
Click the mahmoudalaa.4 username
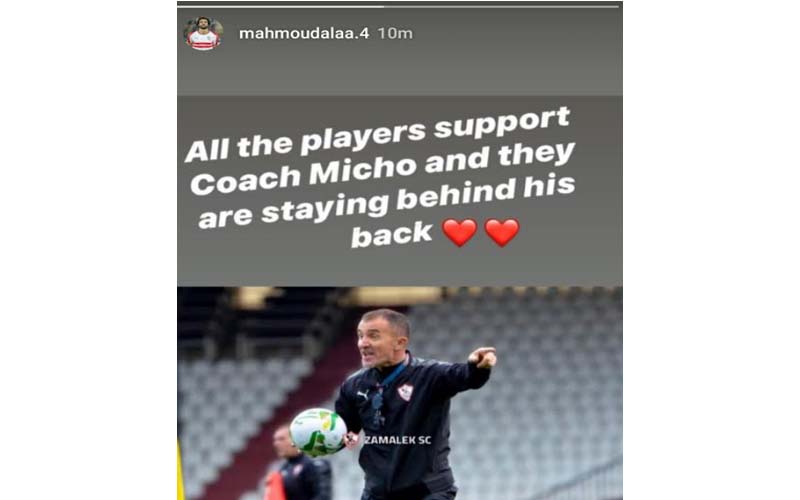(x=304, y=34)
